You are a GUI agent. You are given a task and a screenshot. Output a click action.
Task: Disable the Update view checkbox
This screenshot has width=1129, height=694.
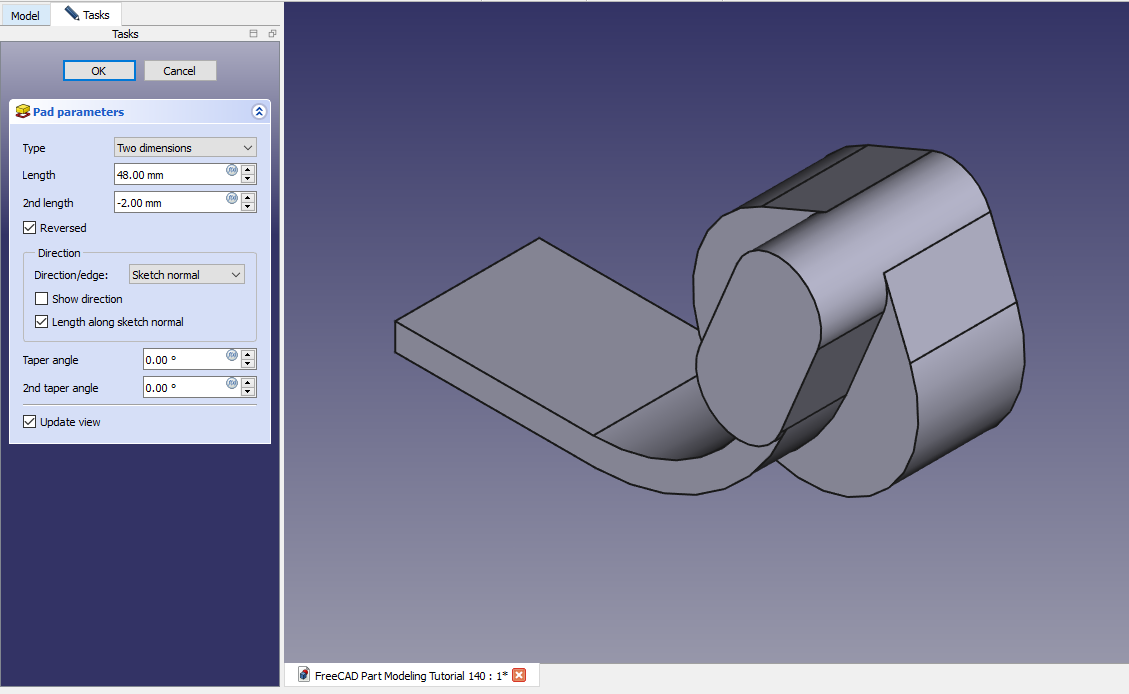pyautogui.click(x=29, y=422)
